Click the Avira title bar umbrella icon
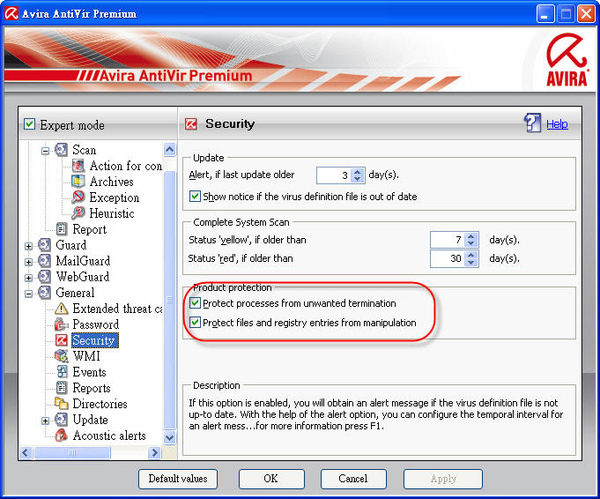Screen dimensions: 600x499 tap(11, 13)
